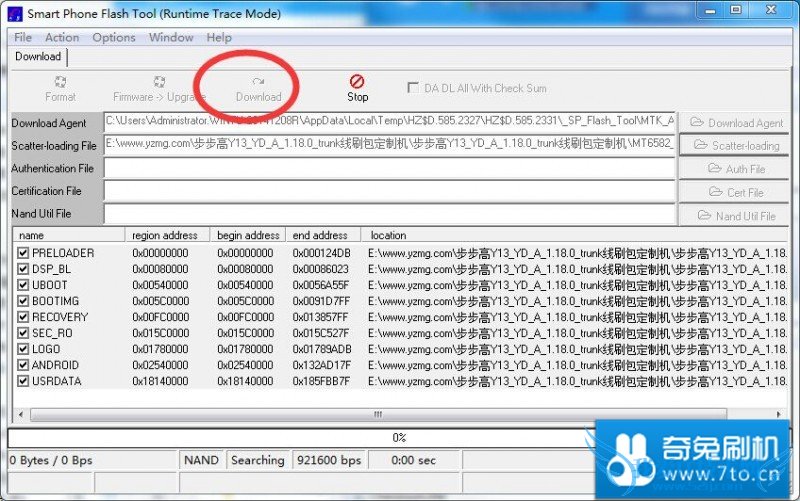Uncheck the SEC_RO partition checkbox

pos(23,333)
